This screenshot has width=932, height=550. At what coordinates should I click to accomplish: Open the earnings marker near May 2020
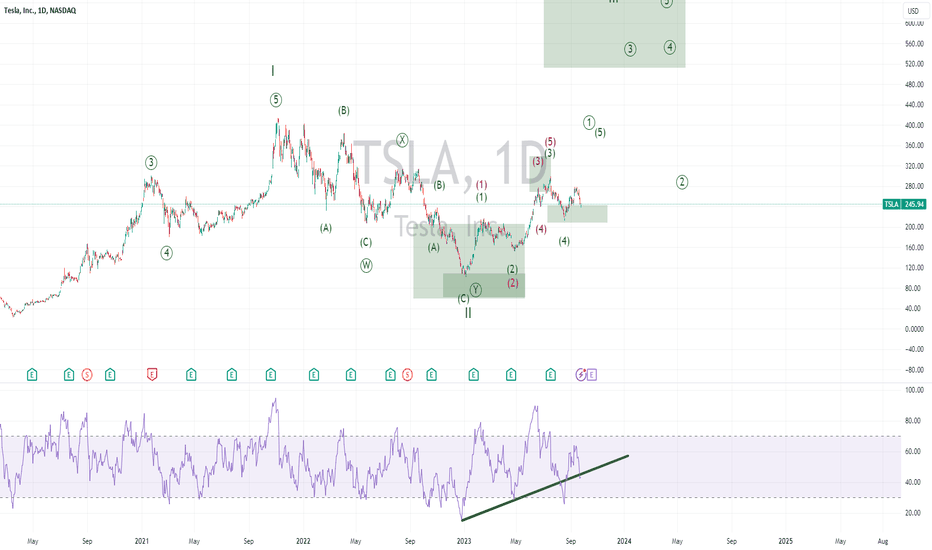(32, 375)
